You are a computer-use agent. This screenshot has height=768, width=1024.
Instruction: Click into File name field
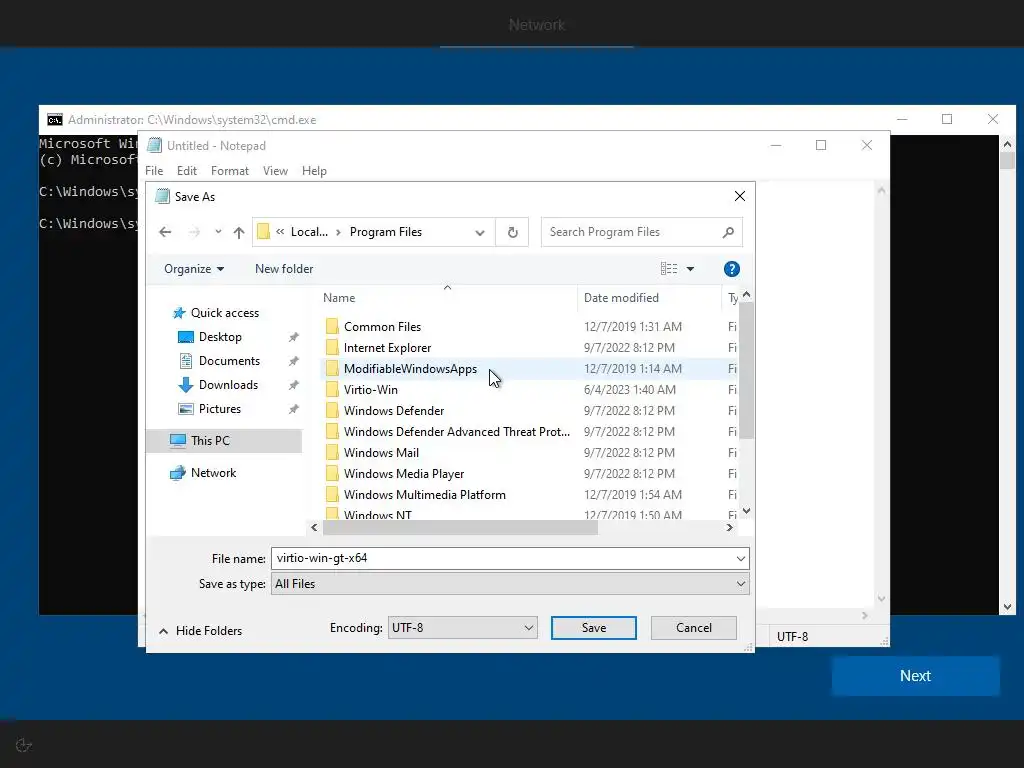pos(503,558)
